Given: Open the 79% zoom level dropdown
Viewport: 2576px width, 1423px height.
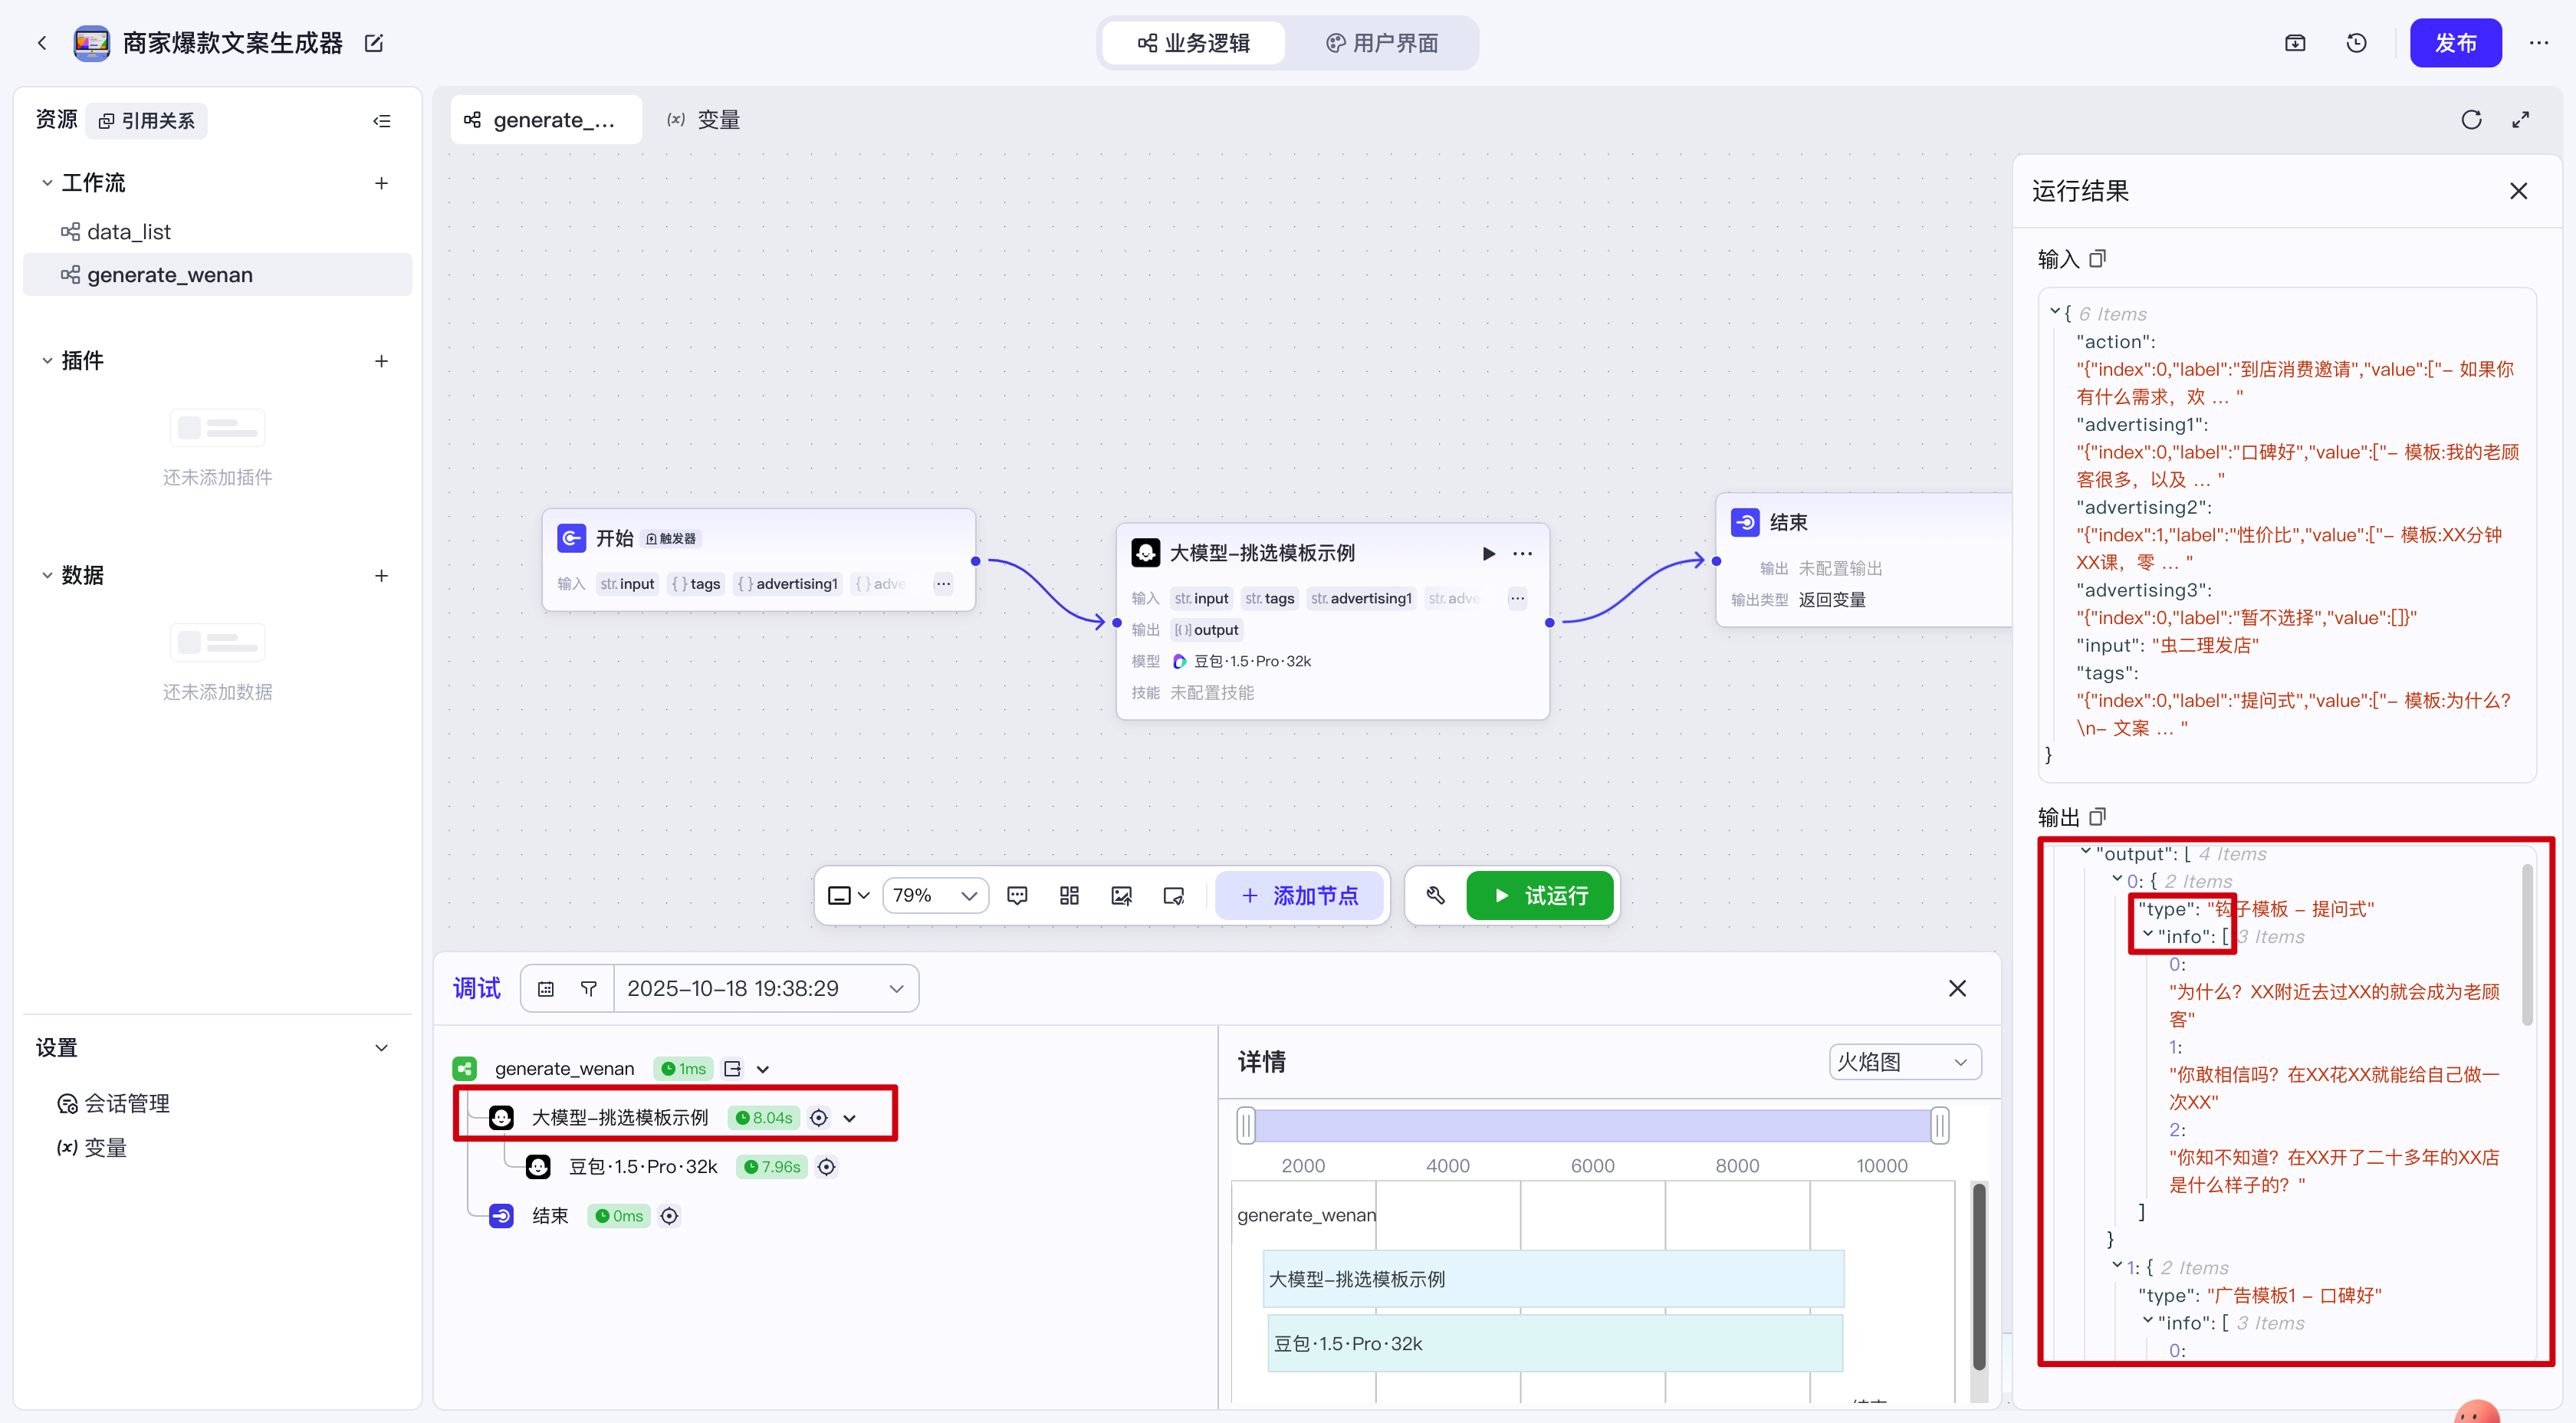Looking at the screenshot, I should click(935, 895).
